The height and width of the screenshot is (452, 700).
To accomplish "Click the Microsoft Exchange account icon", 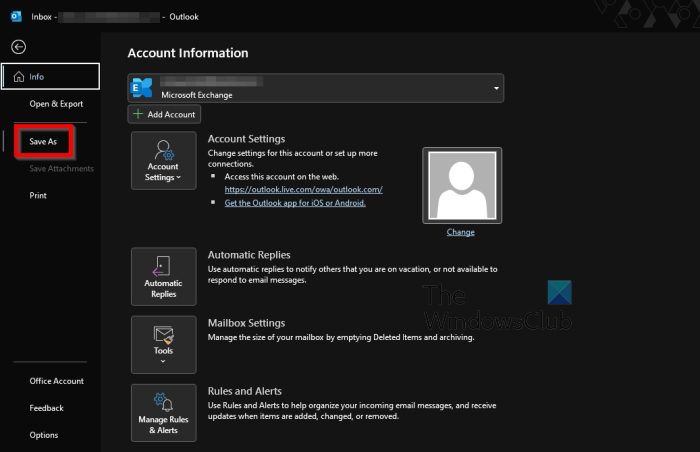I will coord(142,88).
